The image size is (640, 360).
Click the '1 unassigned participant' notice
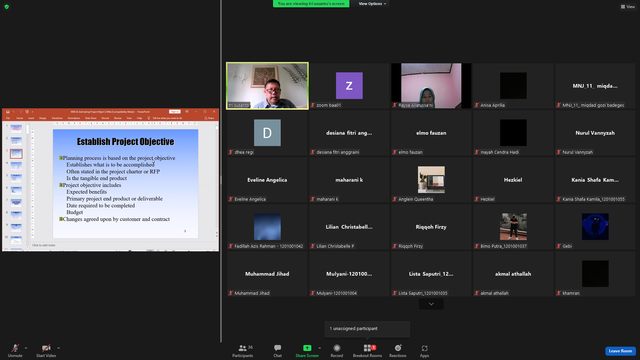[x=367, y=329]
